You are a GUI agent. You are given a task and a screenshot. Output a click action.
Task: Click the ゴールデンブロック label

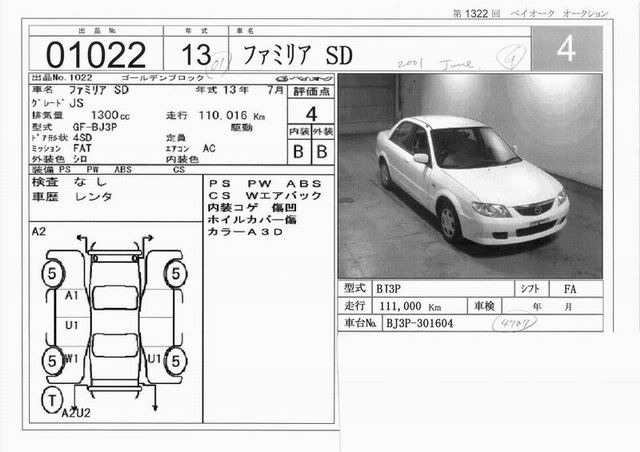[x=162, y=78]
